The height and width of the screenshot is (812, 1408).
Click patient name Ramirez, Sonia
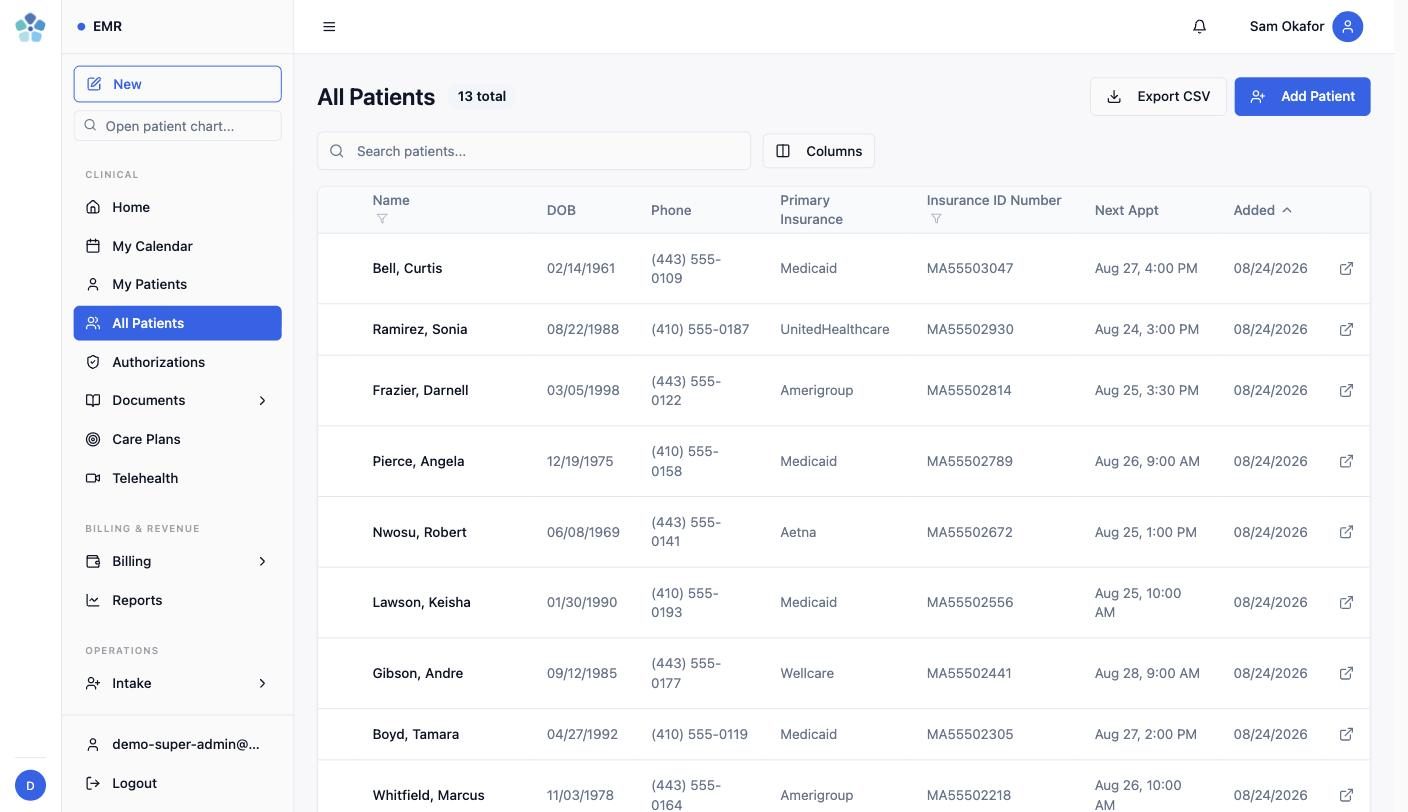(420, 329)
